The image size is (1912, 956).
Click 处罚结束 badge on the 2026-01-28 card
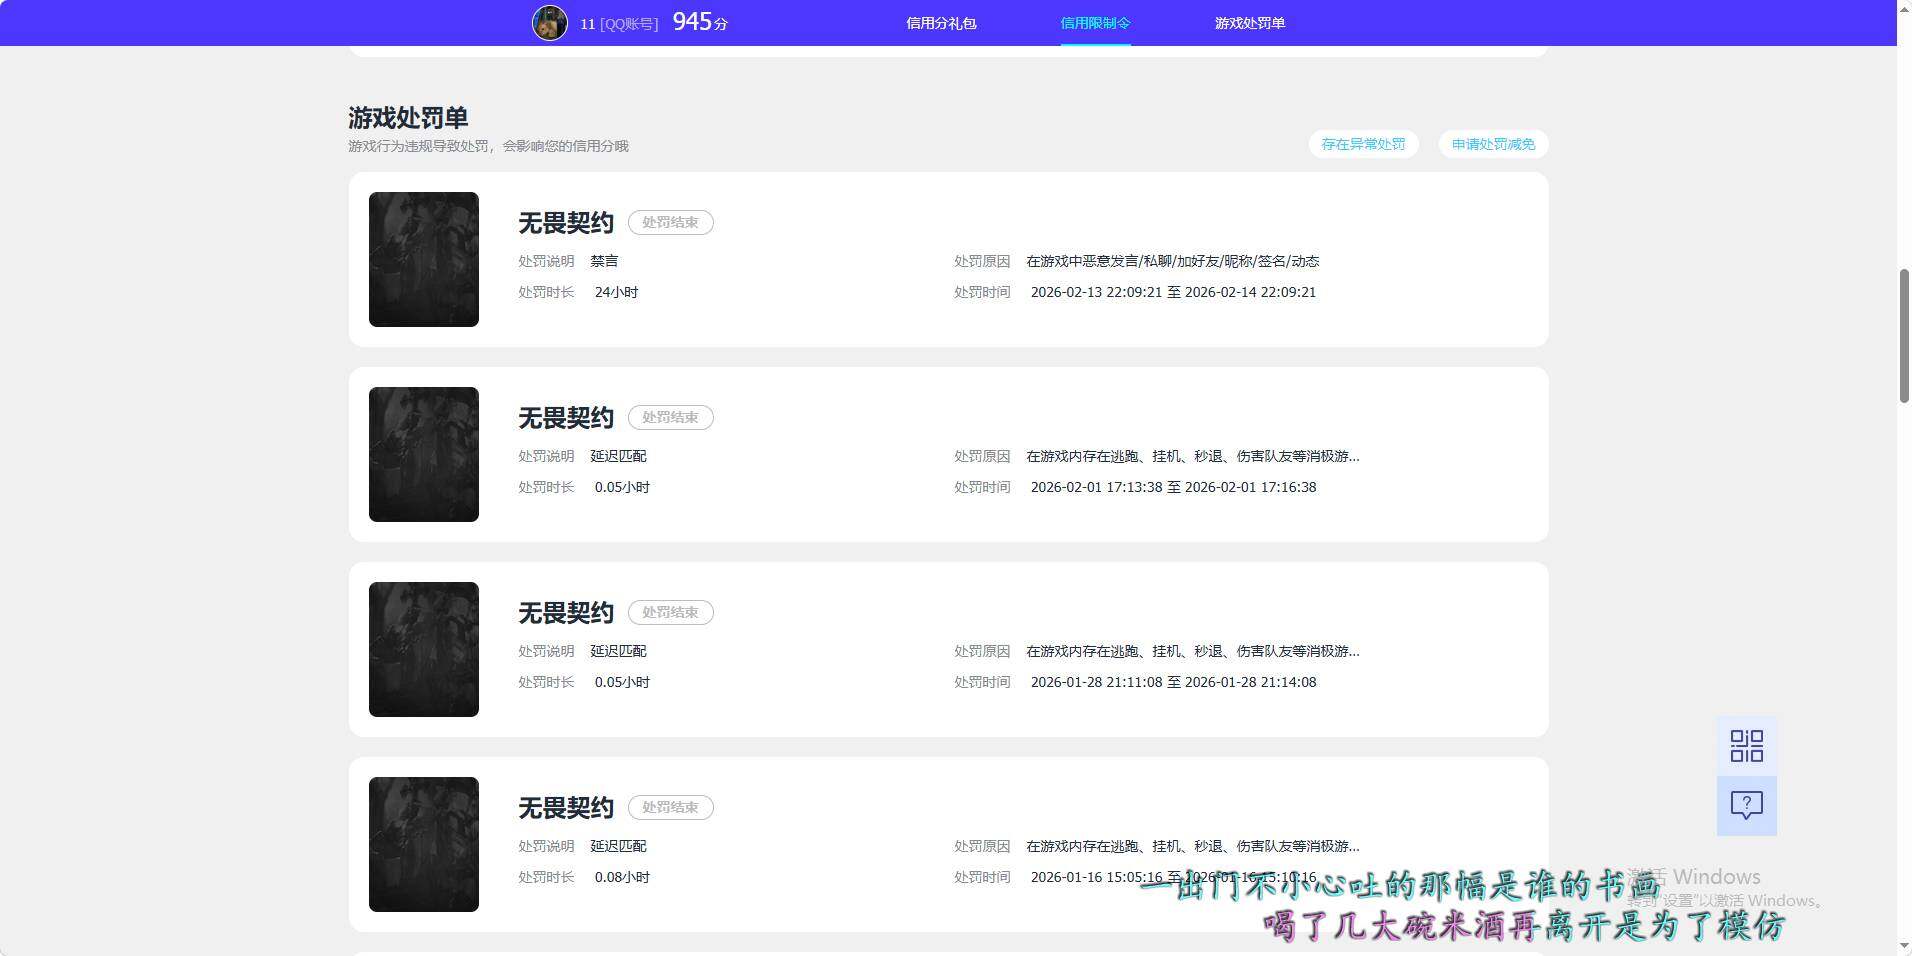point(670,612)
